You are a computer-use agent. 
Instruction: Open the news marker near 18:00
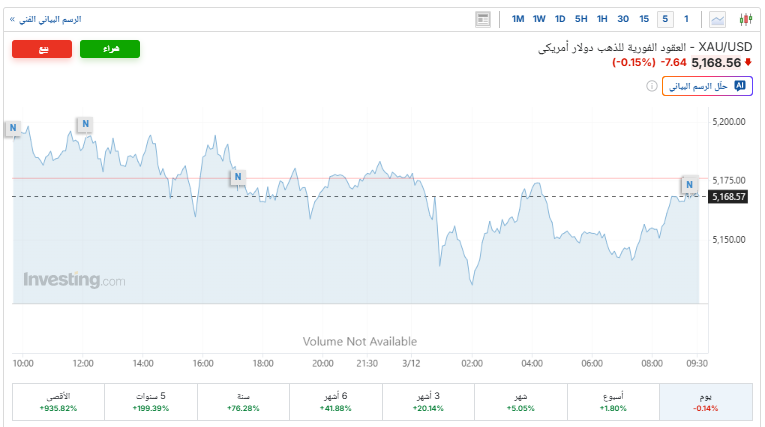pyautogui.click(x=238, y=178)
